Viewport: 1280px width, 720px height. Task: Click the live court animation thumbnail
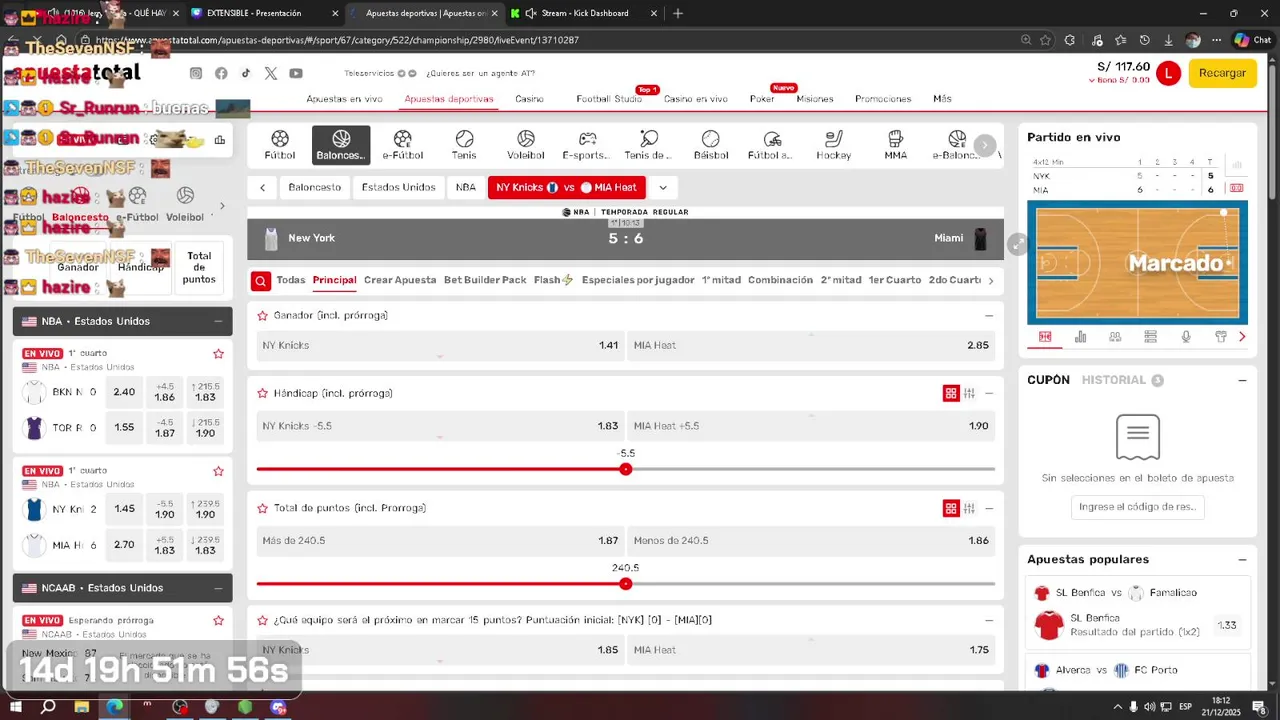click(x=1137, y=262)
